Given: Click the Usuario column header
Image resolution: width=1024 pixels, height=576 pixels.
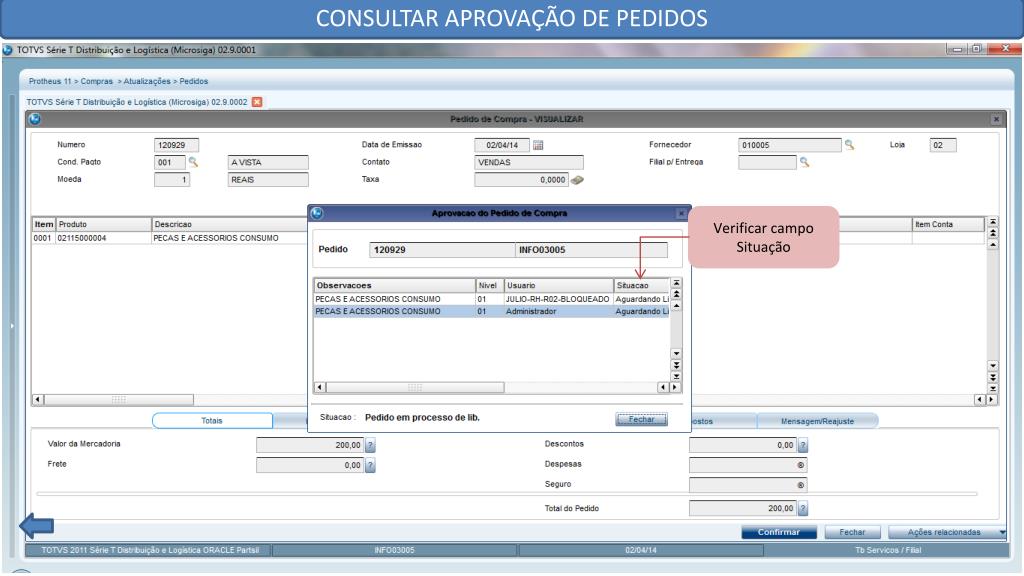Looking at the screenshot, I should (x=558, y=285).
